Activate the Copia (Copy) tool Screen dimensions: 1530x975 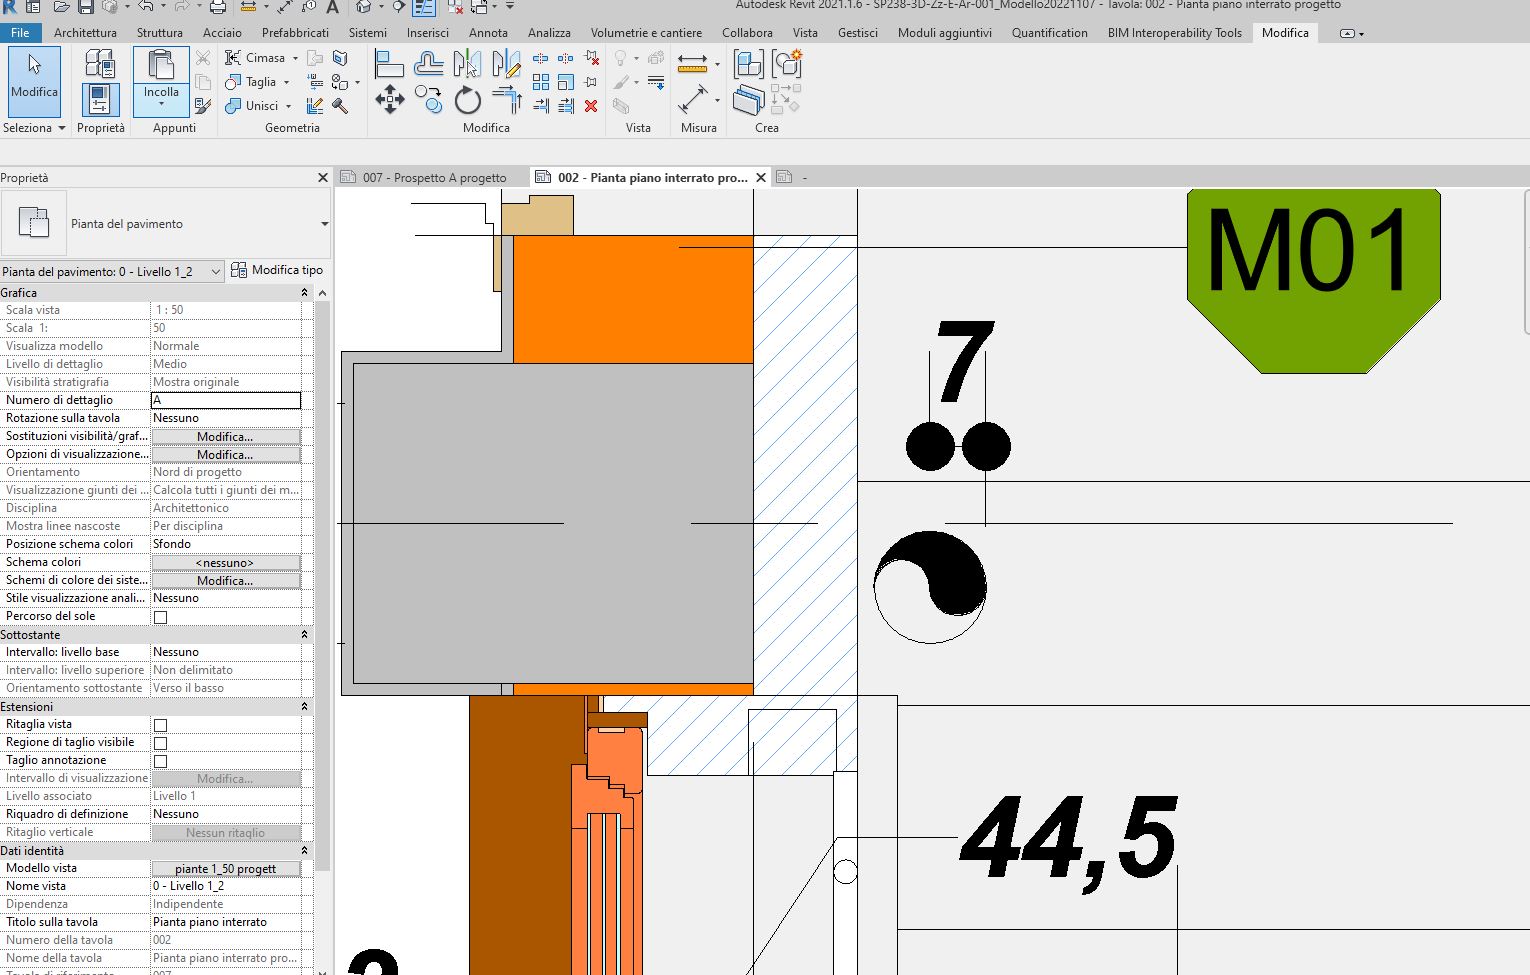coord(428,99)
